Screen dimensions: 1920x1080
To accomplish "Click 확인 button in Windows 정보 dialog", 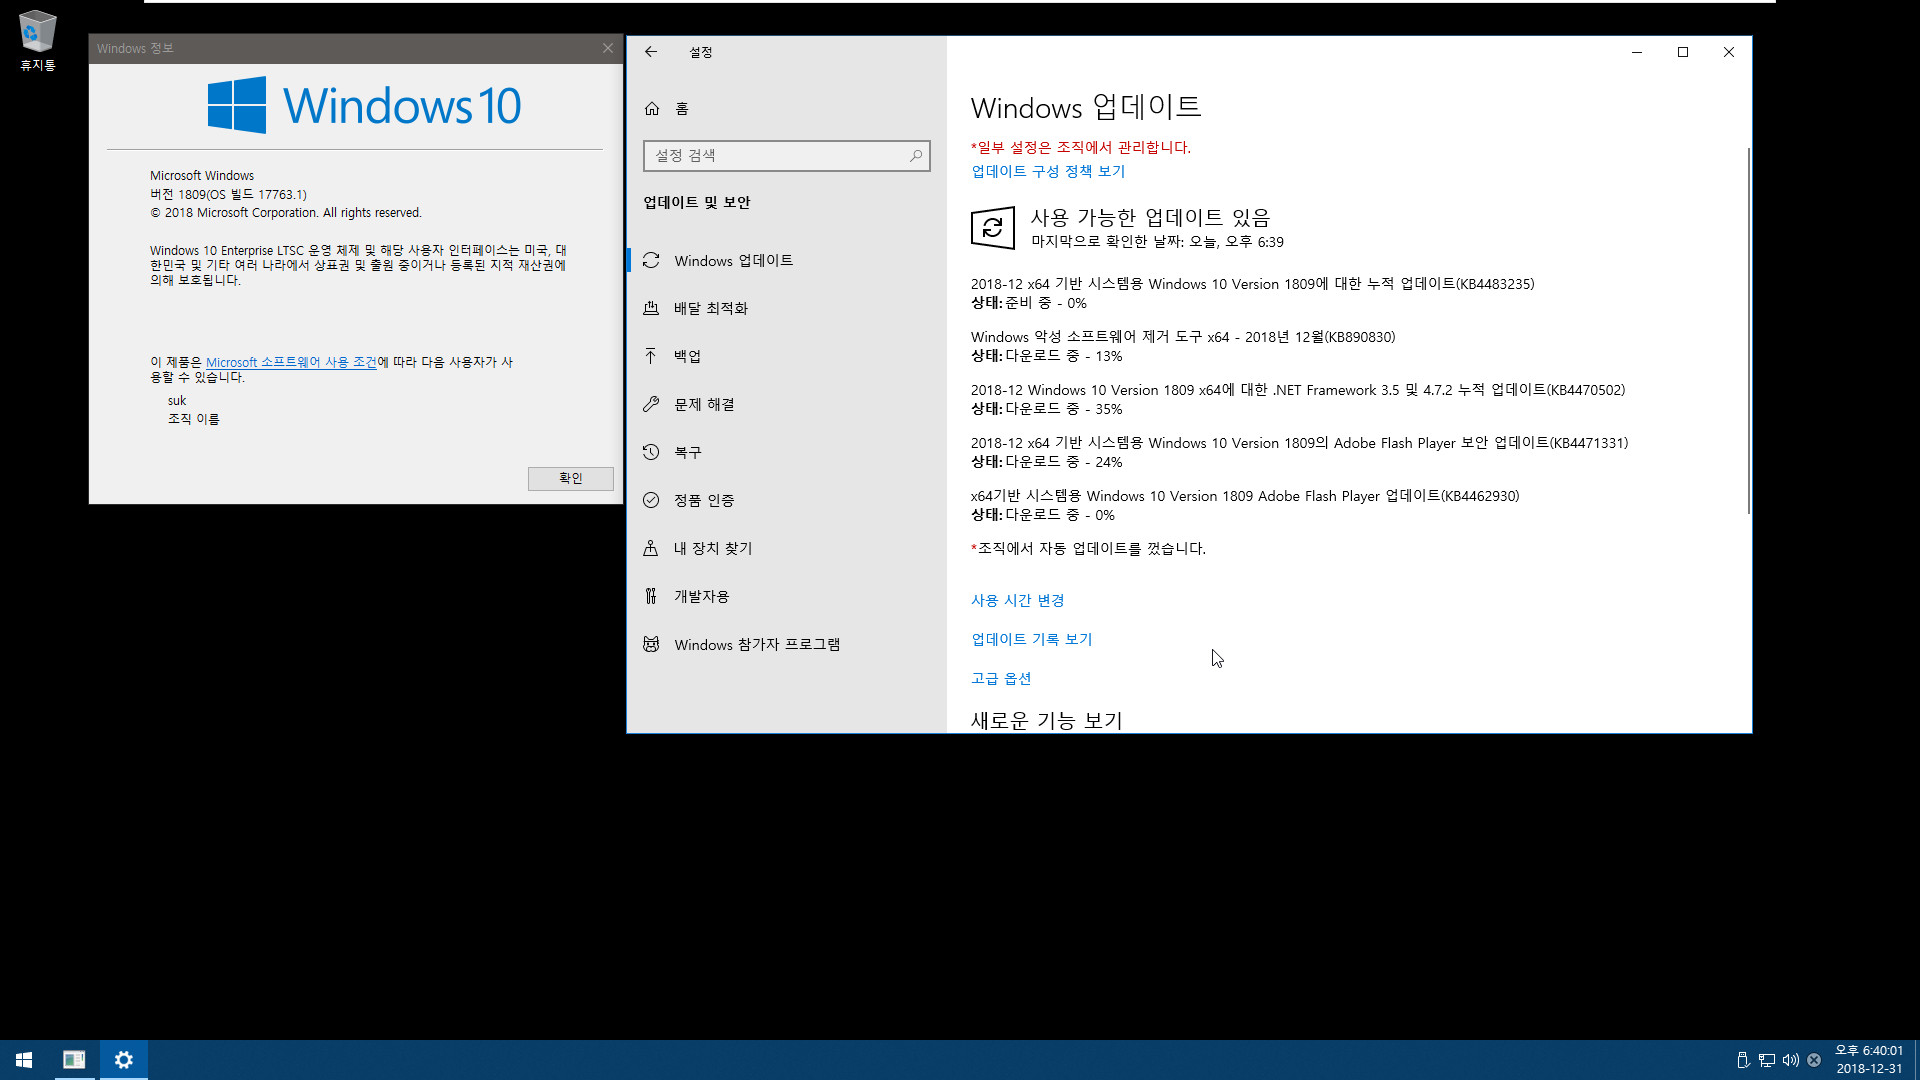I will click(x=570, y=479).
